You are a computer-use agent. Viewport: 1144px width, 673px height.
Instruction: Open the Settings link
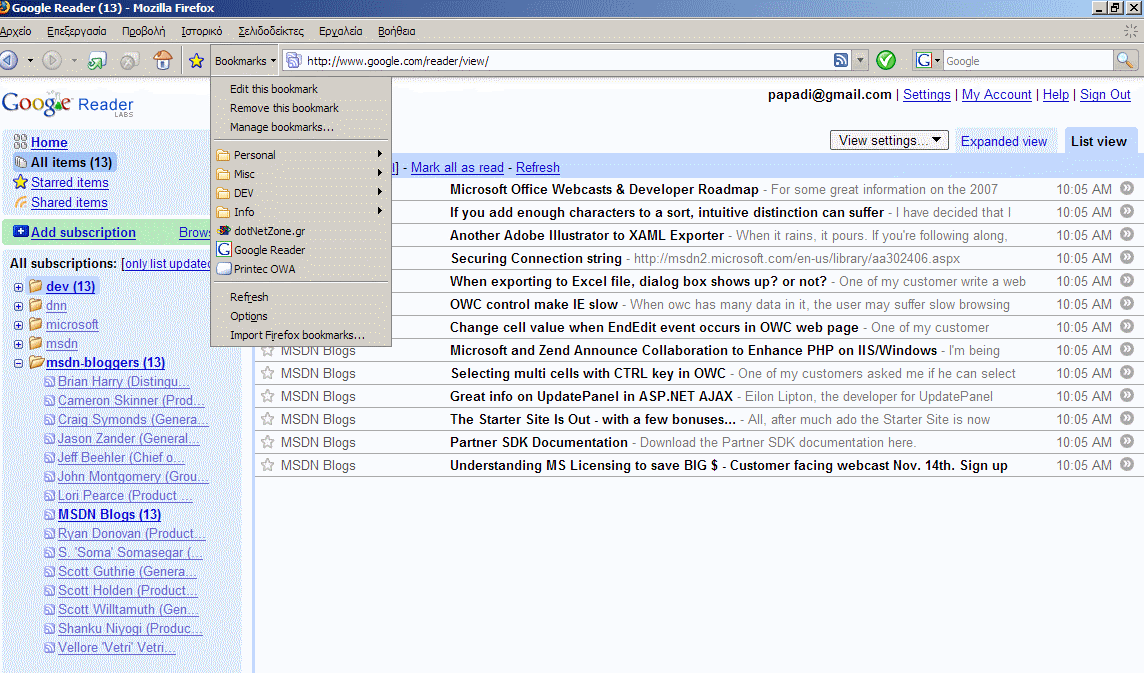(927, 94)
